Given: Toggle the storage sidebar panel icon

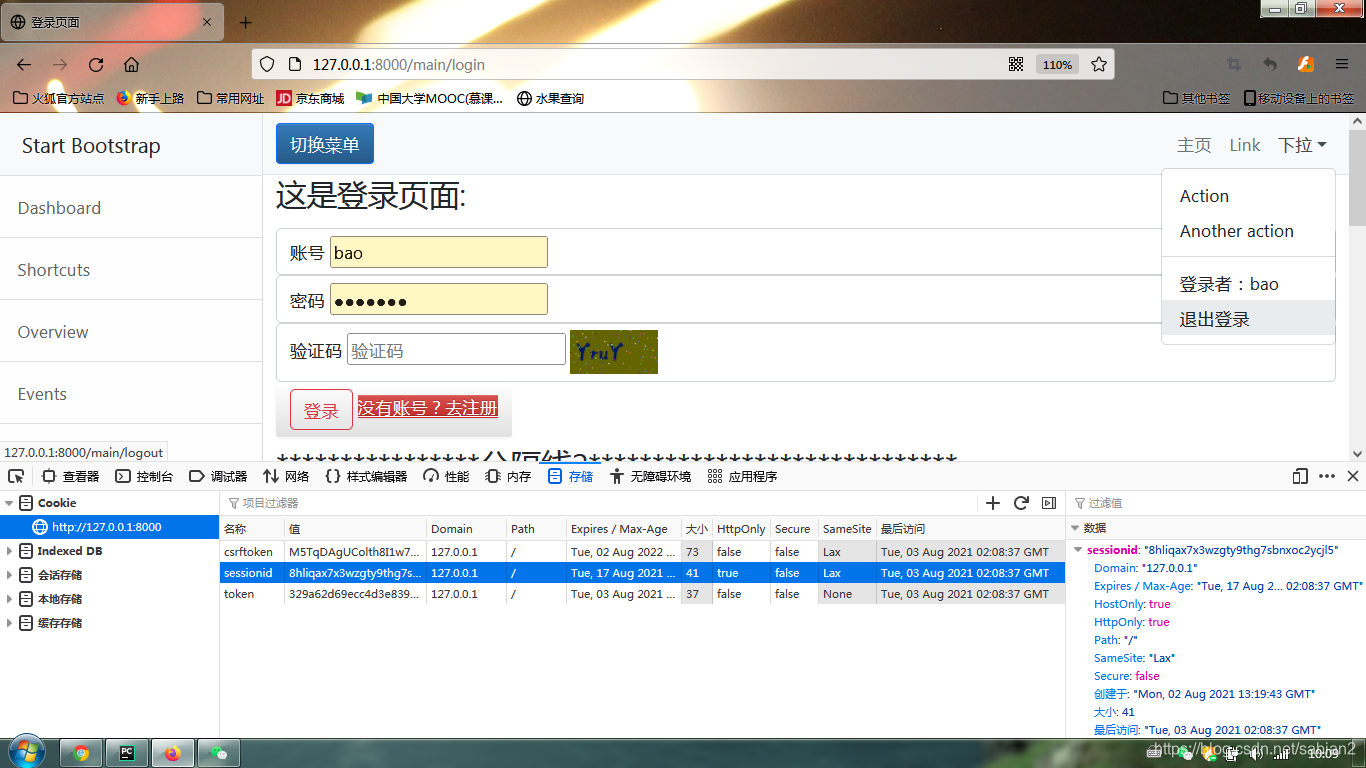Looking at the screenshot, I should click(x=1049, y=503).
